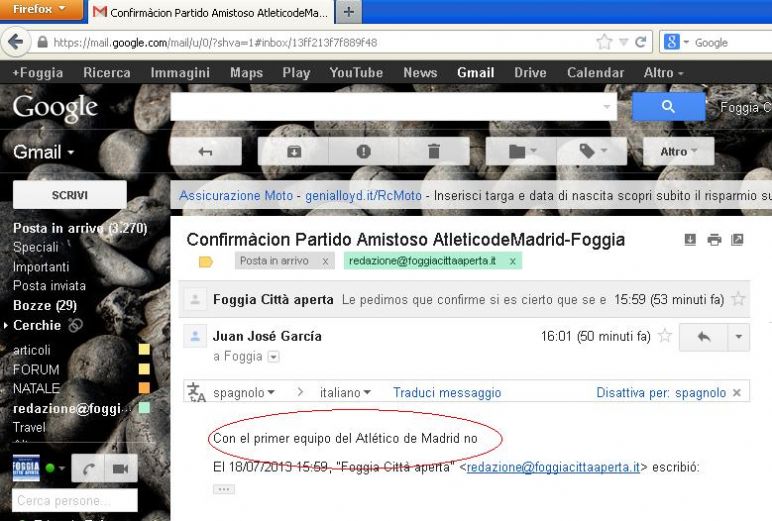Click the Foggia profile thumbnail in chat
The width and height of the screenshot is (772, 521).
tap(26, 468)
